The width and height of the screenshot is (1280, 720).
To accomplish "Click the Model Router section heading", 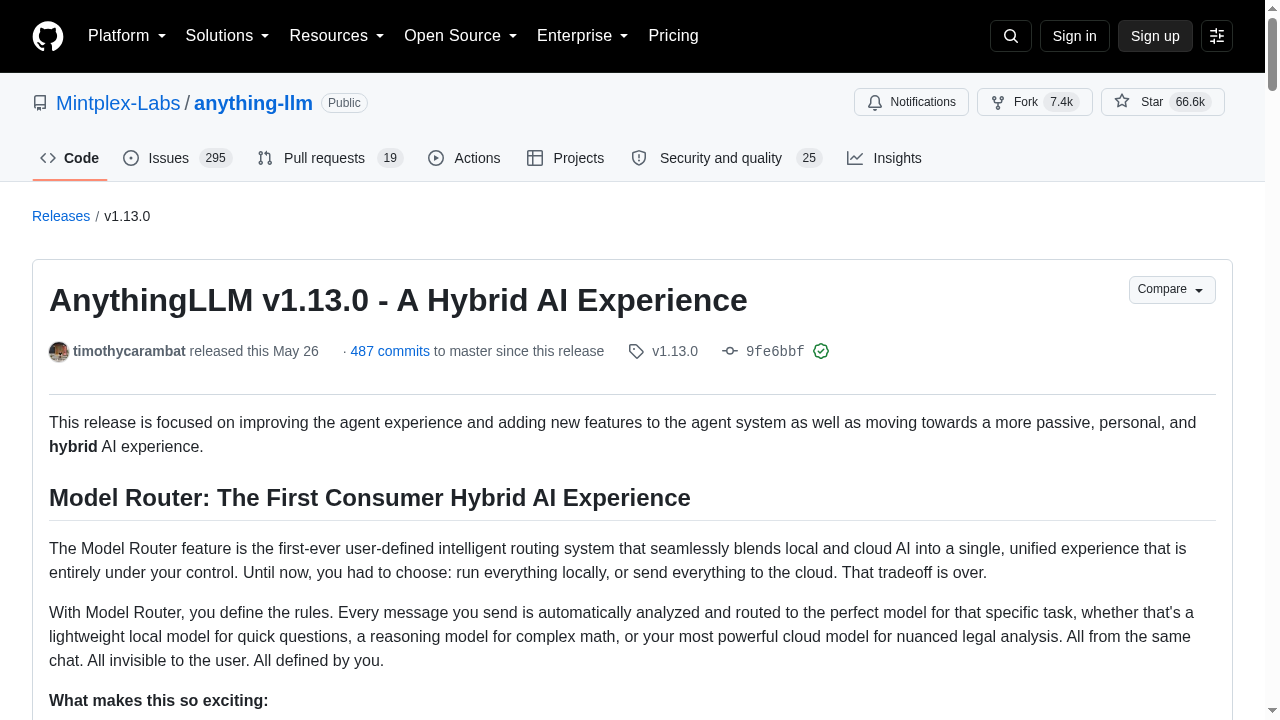I will (370, 498).
